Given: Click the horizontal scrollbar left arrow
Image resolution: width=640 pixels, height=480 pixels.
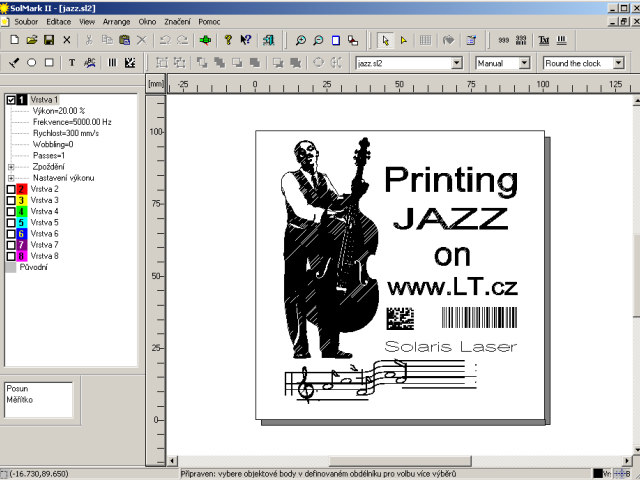Looking at the screenshot, I should [x=172, y=461].
